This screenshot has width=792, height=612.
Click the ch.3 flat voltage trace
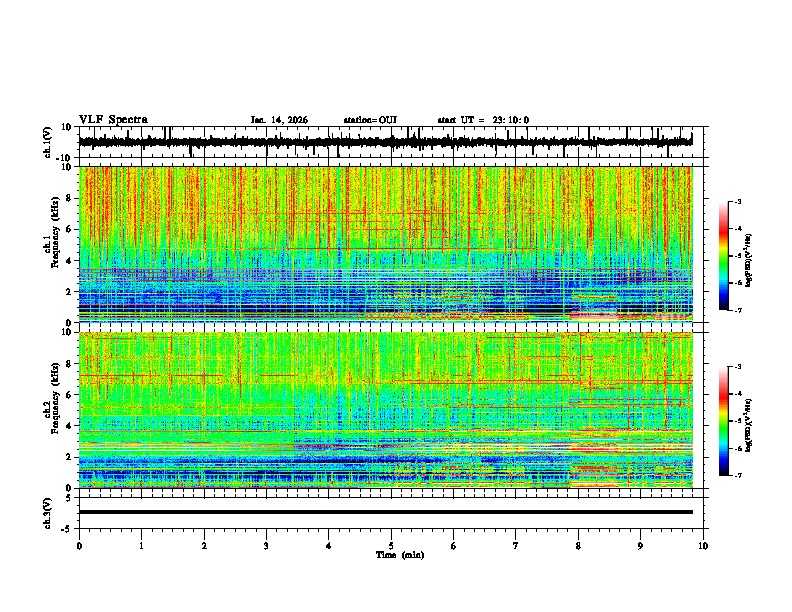tap(386, 512)
